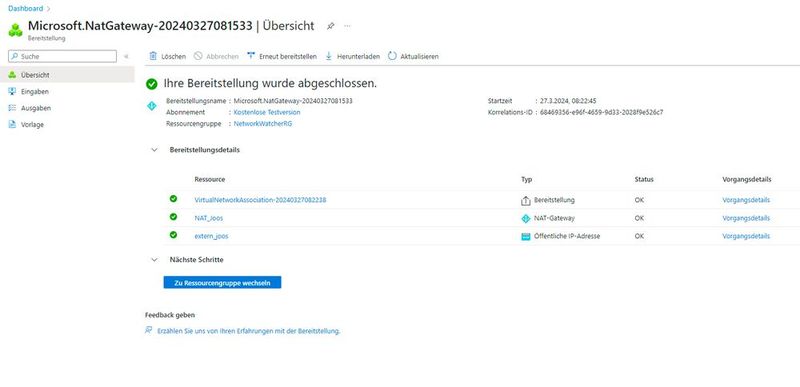Image resolution: width=800 pixels, height=387 pixels.
Task: Open the Übersicht menu item
Action: [67, 75]
